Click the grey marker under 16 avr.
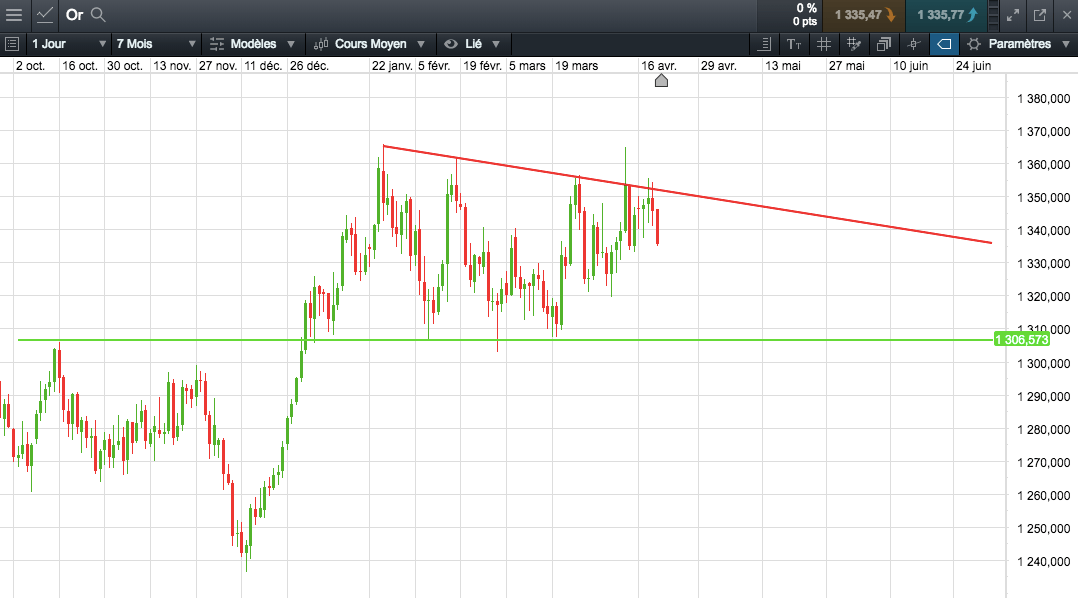Image resolution: width=1078 pixels, height=598 pixels. tap(661, 81)
